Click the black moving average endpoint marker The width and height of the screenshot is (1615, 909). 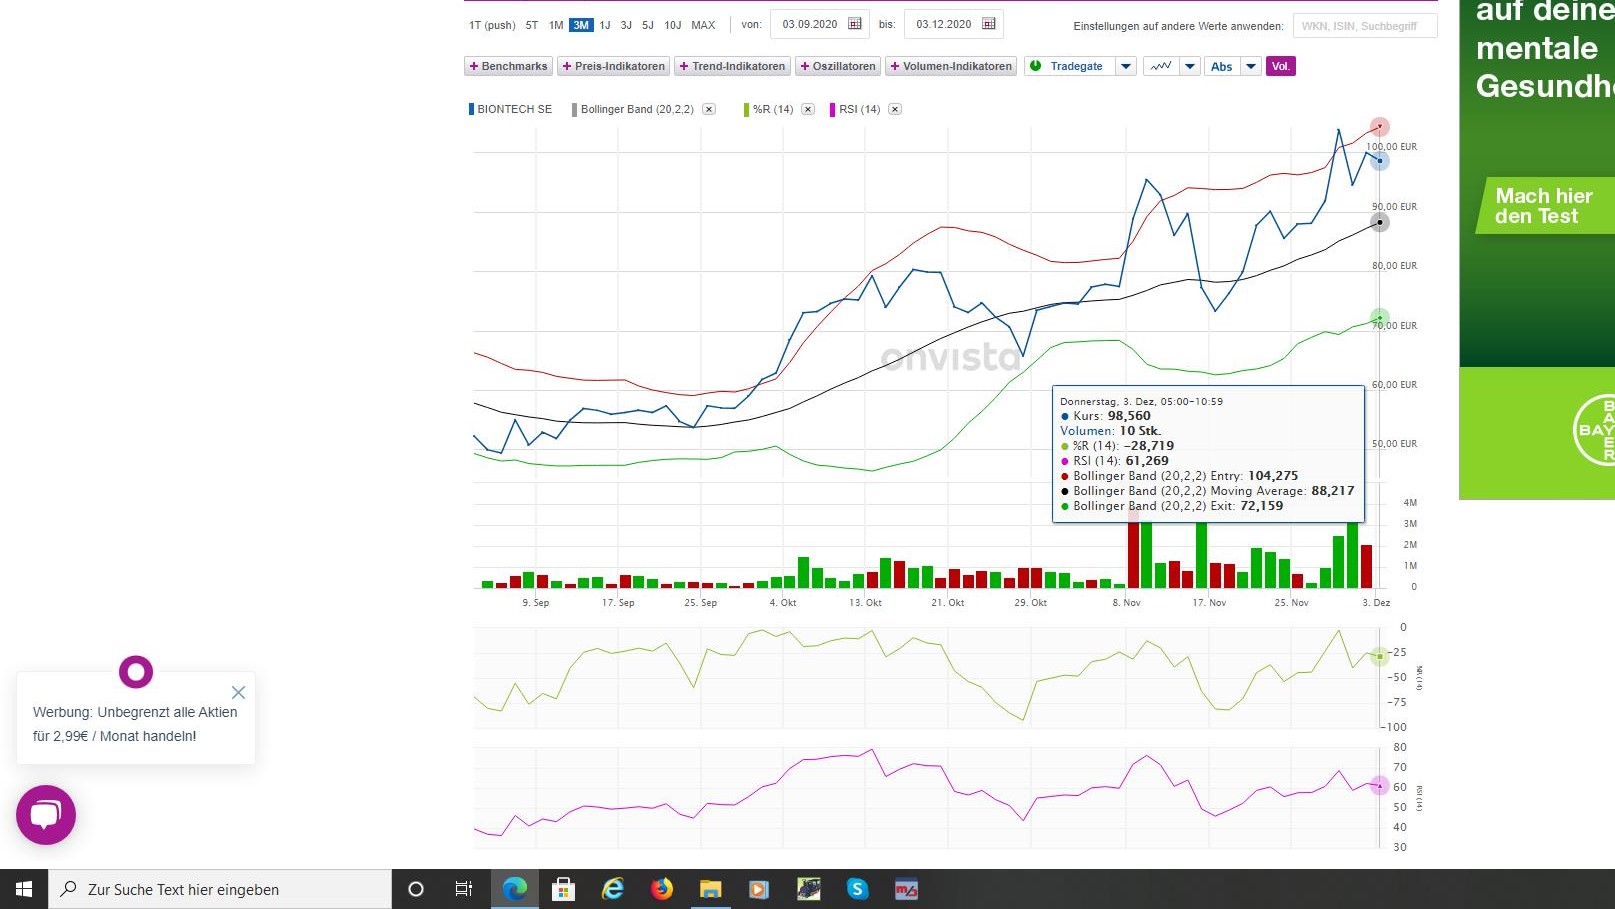tap(1380, 222)
